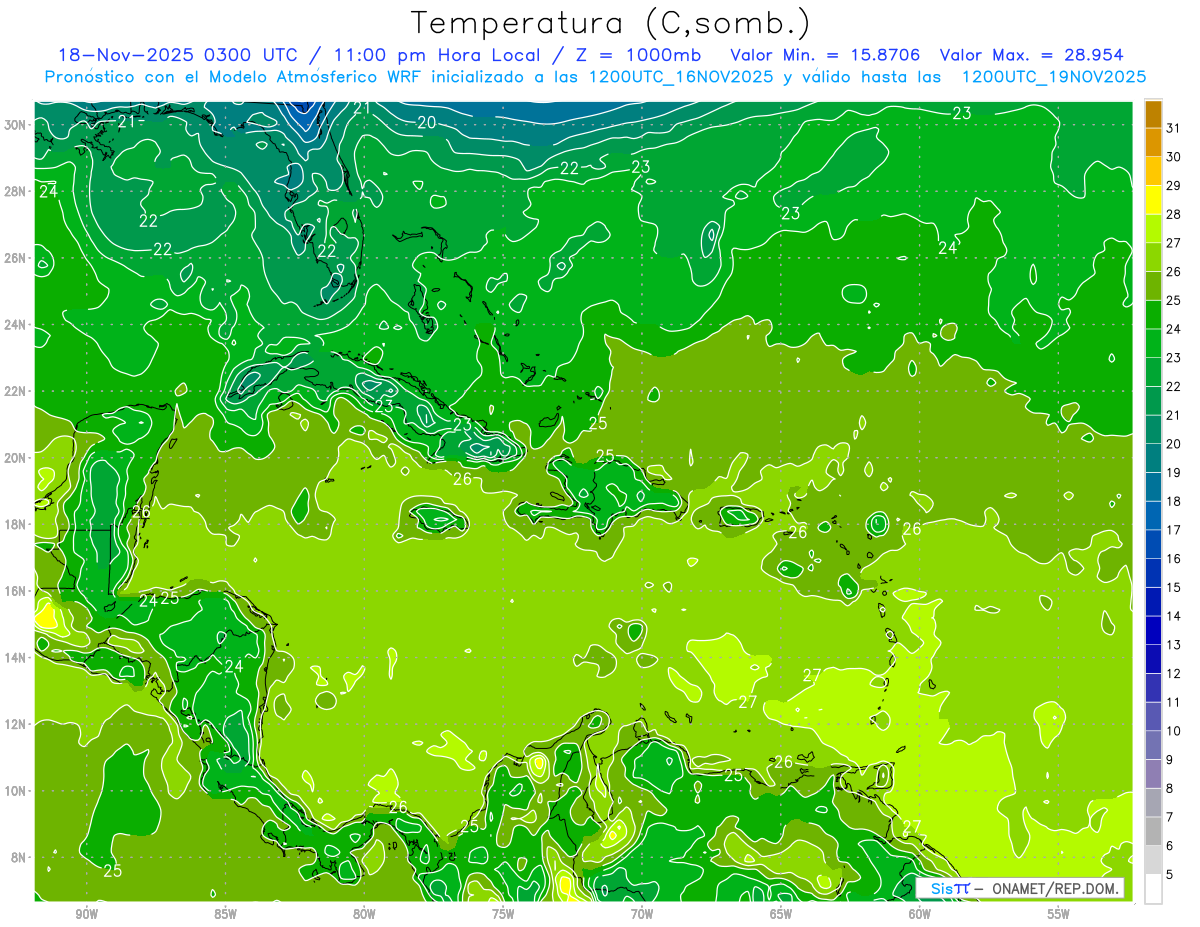The width and height of the screenshot is (1200, 927).
Task: Click the '5' label on the color scale
Action: [x=1170, y=875]
